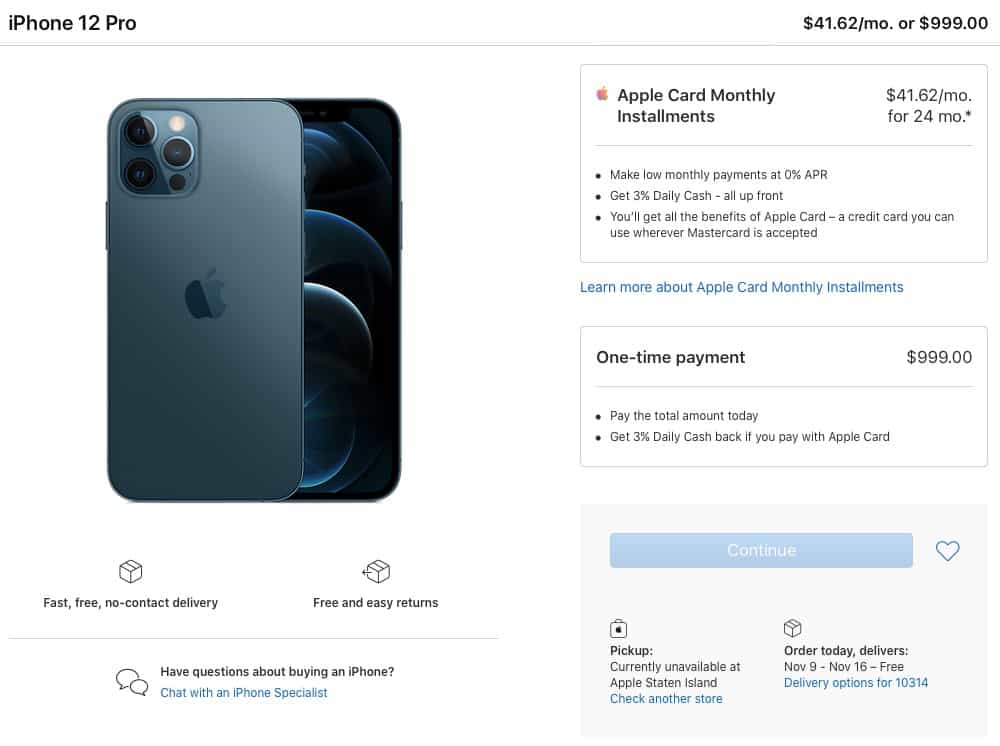Check another store for pickup

click(666, 698)
